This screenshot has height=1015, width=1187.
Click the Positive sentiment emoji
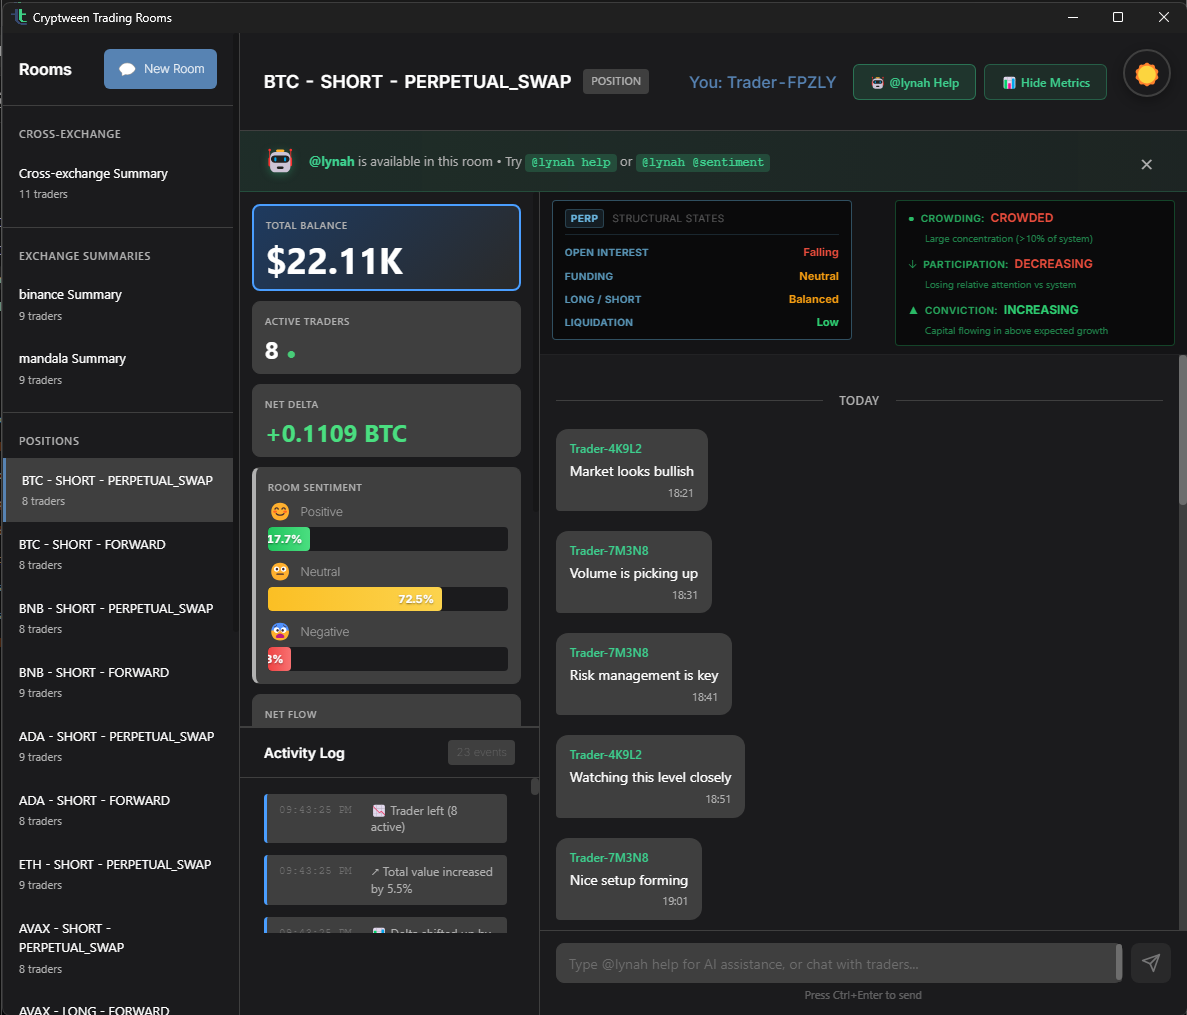(280, 512)
